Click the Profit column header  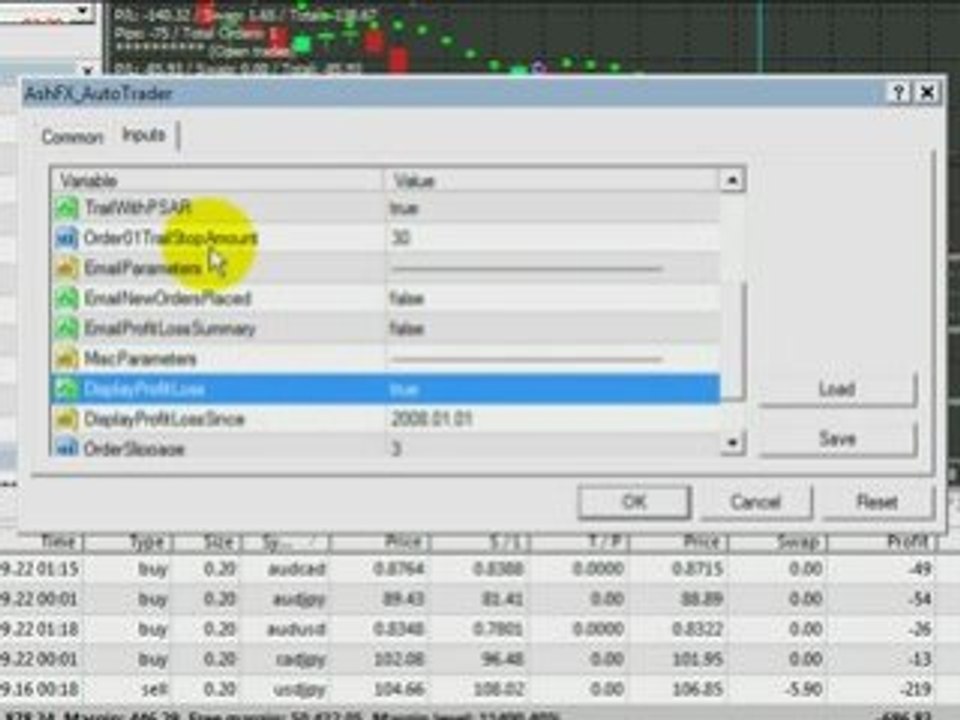click(909, 542)
